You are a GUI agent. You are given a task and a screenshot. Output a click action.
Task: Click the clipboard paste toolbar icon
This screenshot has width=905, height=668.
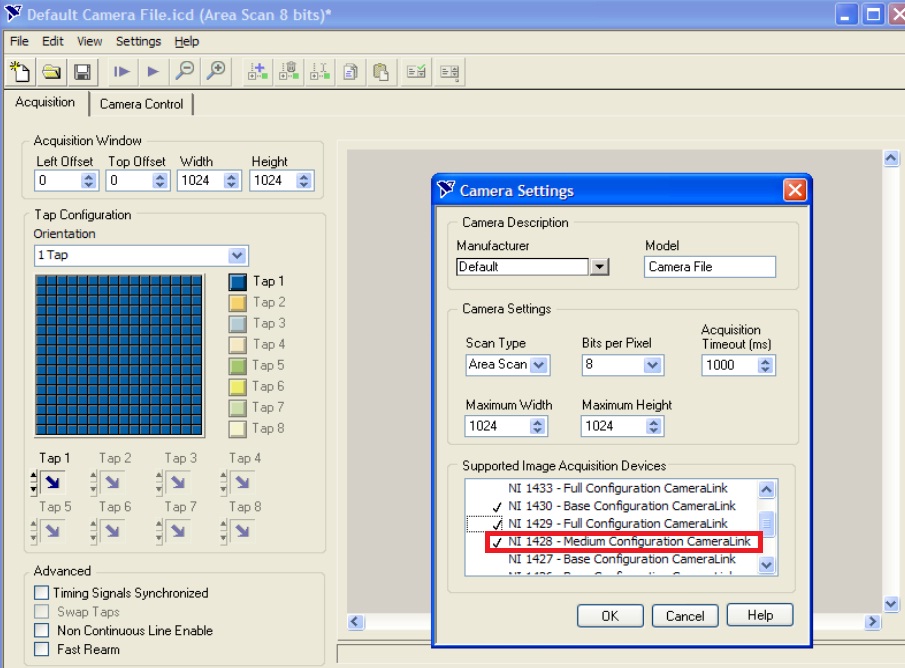381,72
